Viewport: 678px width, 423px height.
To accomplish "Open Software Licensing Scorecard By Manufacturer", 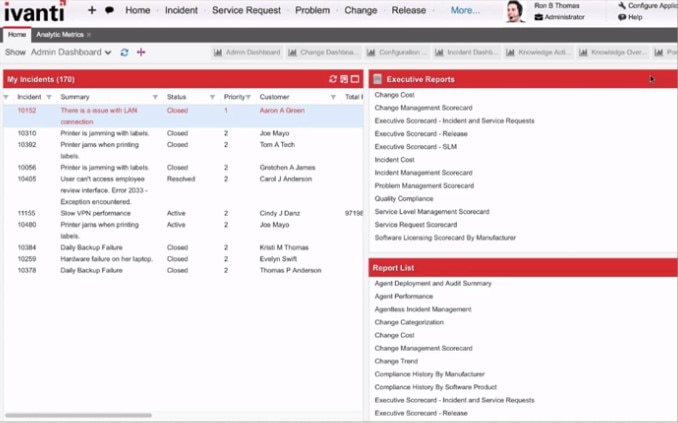I will (x=445, y=237).
